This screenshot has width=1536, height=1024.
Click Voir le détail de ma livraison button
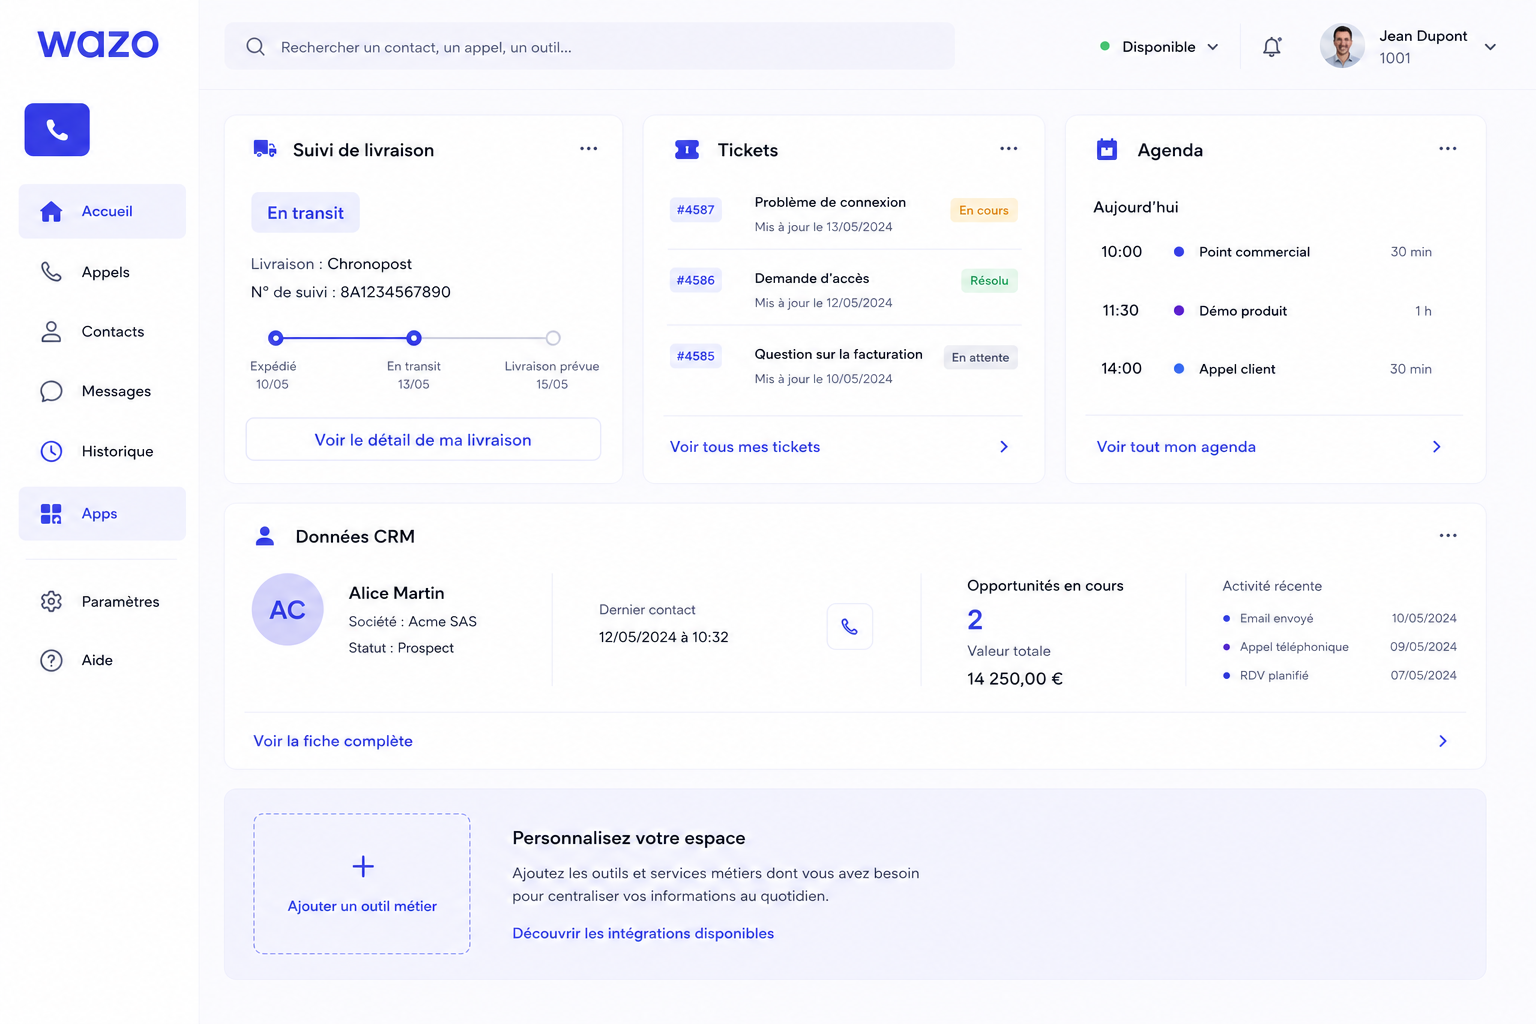tap(423, 440)
